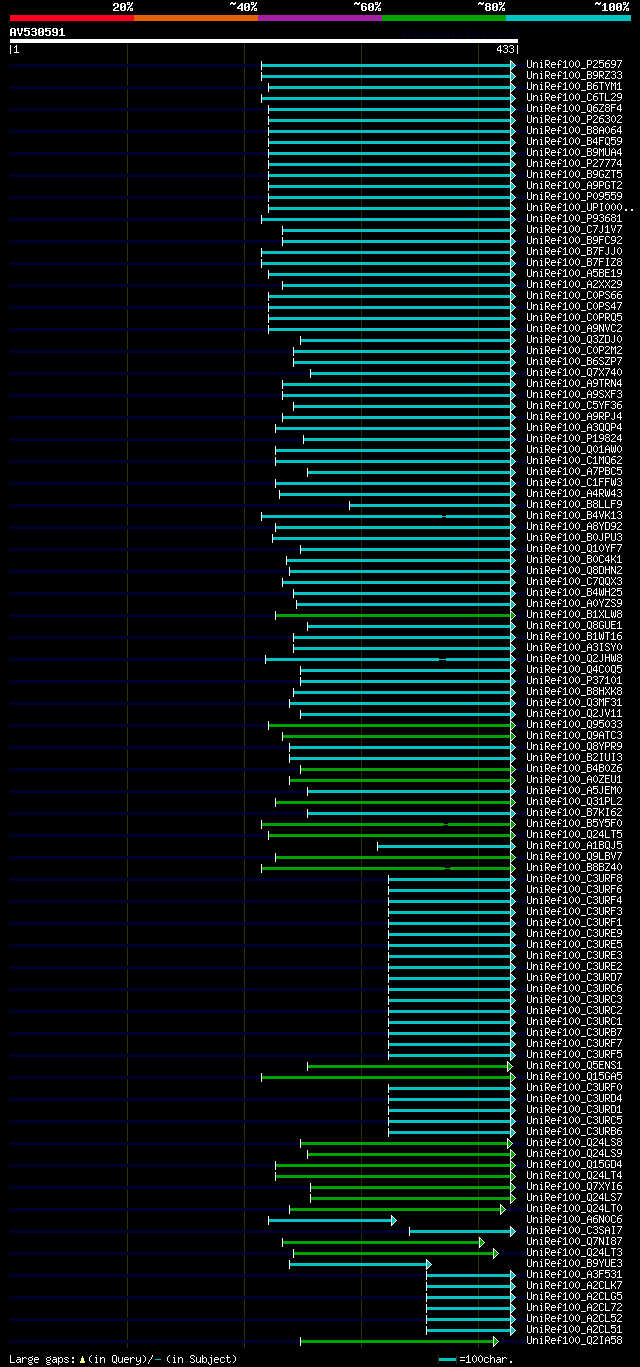Select the UniRef100_C3URC1 label
The height and width of the screenshot is (1367, 640).
[574, 1021]
